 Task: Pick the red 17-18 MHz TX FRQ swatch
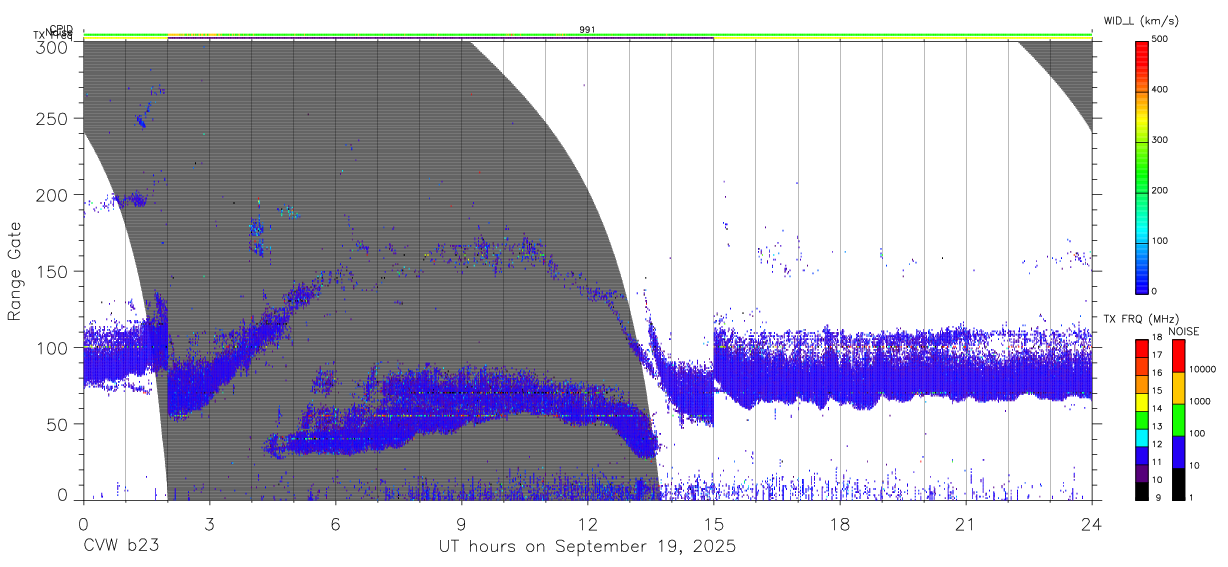click(1142, 348)
